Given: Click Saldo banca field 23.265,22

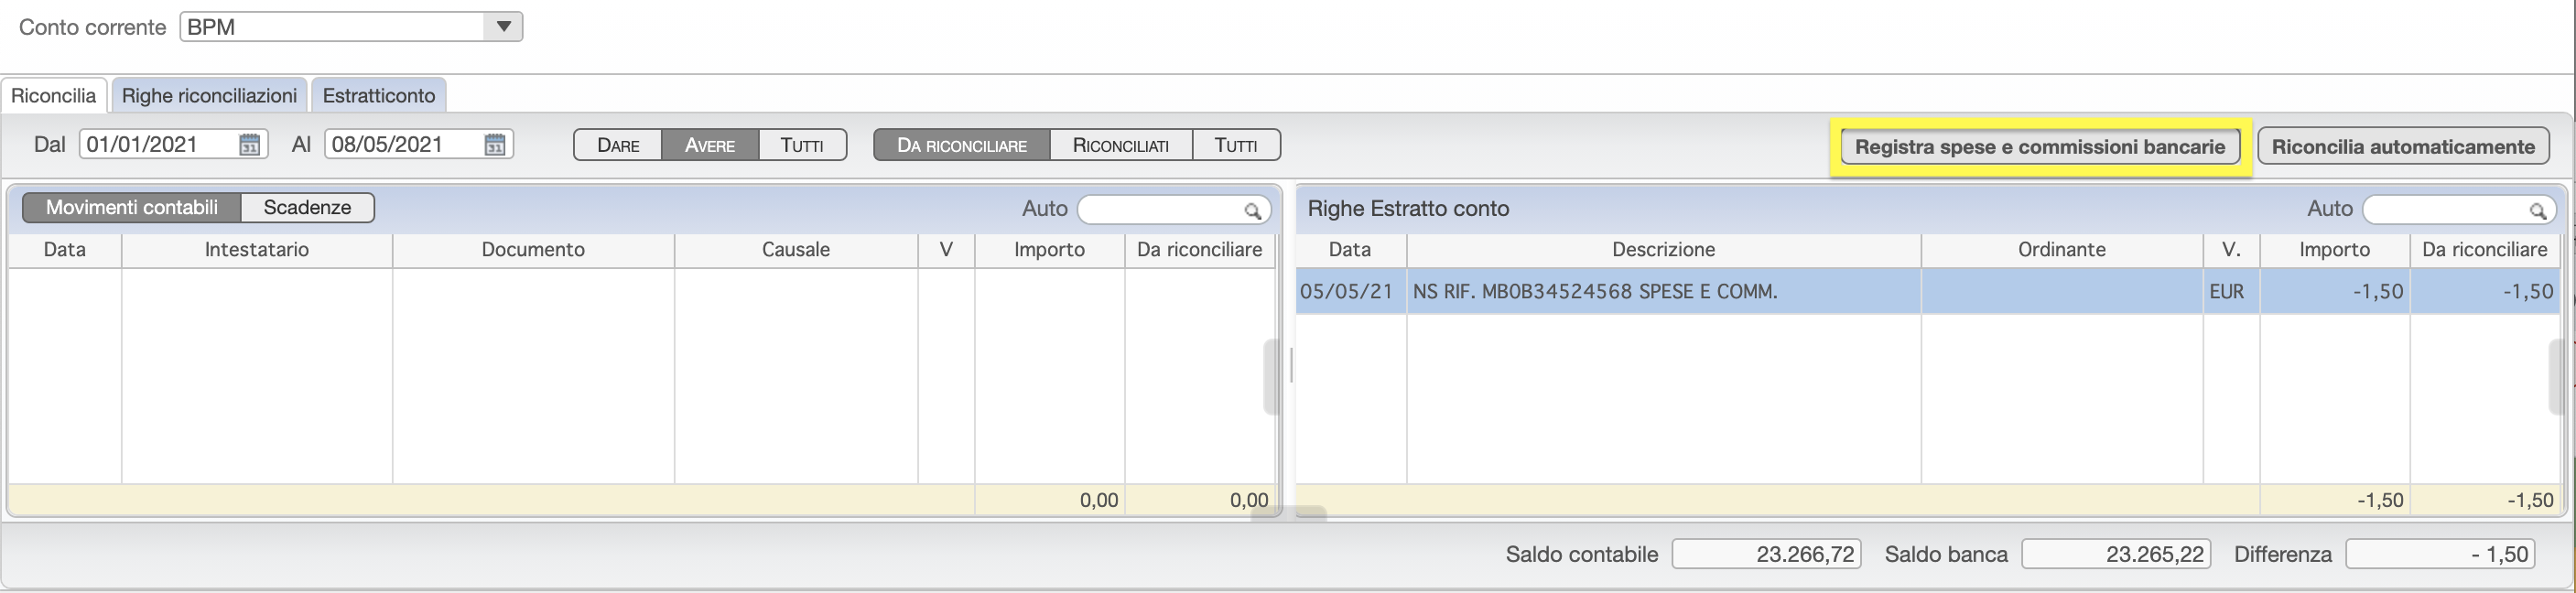Looking at the screenshot, I should (2116, 554).
